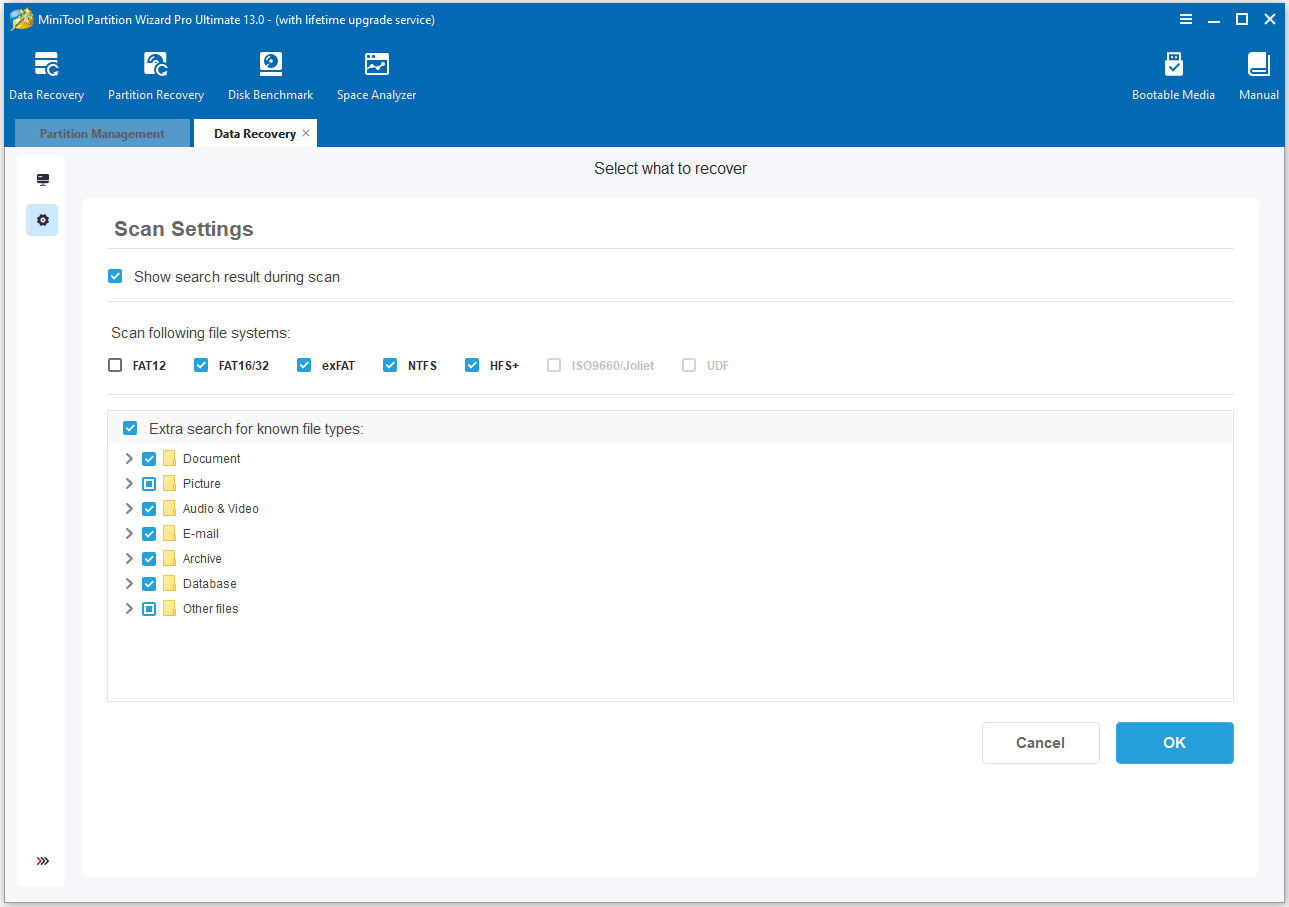
Task: Switch to the Partition Management tab
Action: [102, 134]
